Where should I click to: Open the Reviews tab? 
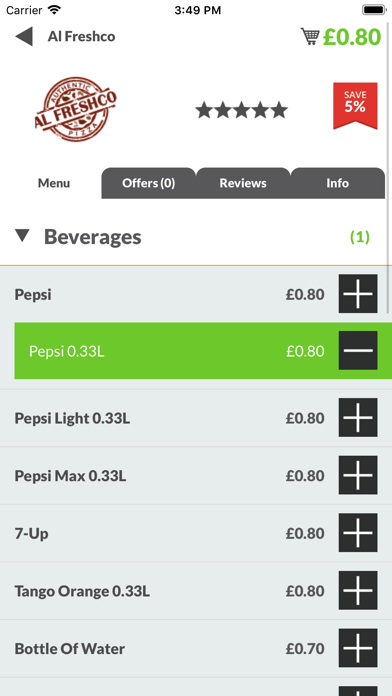(x=243, y=183)
